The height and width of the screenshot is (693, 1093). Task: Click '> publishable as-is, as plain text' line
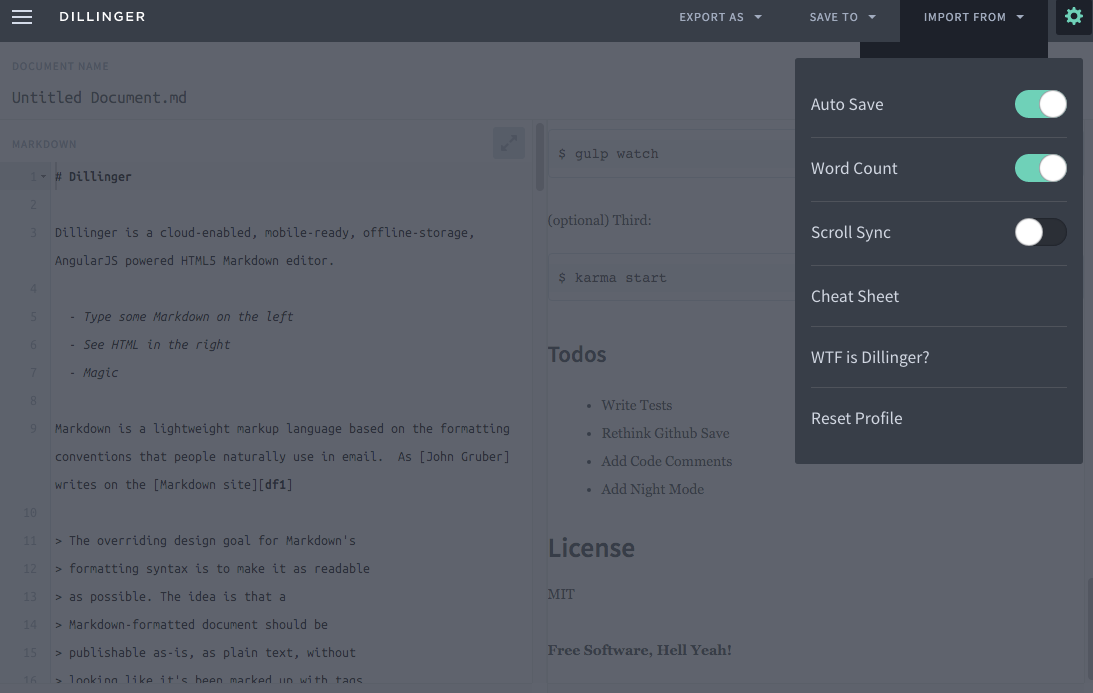pos(206,653)
